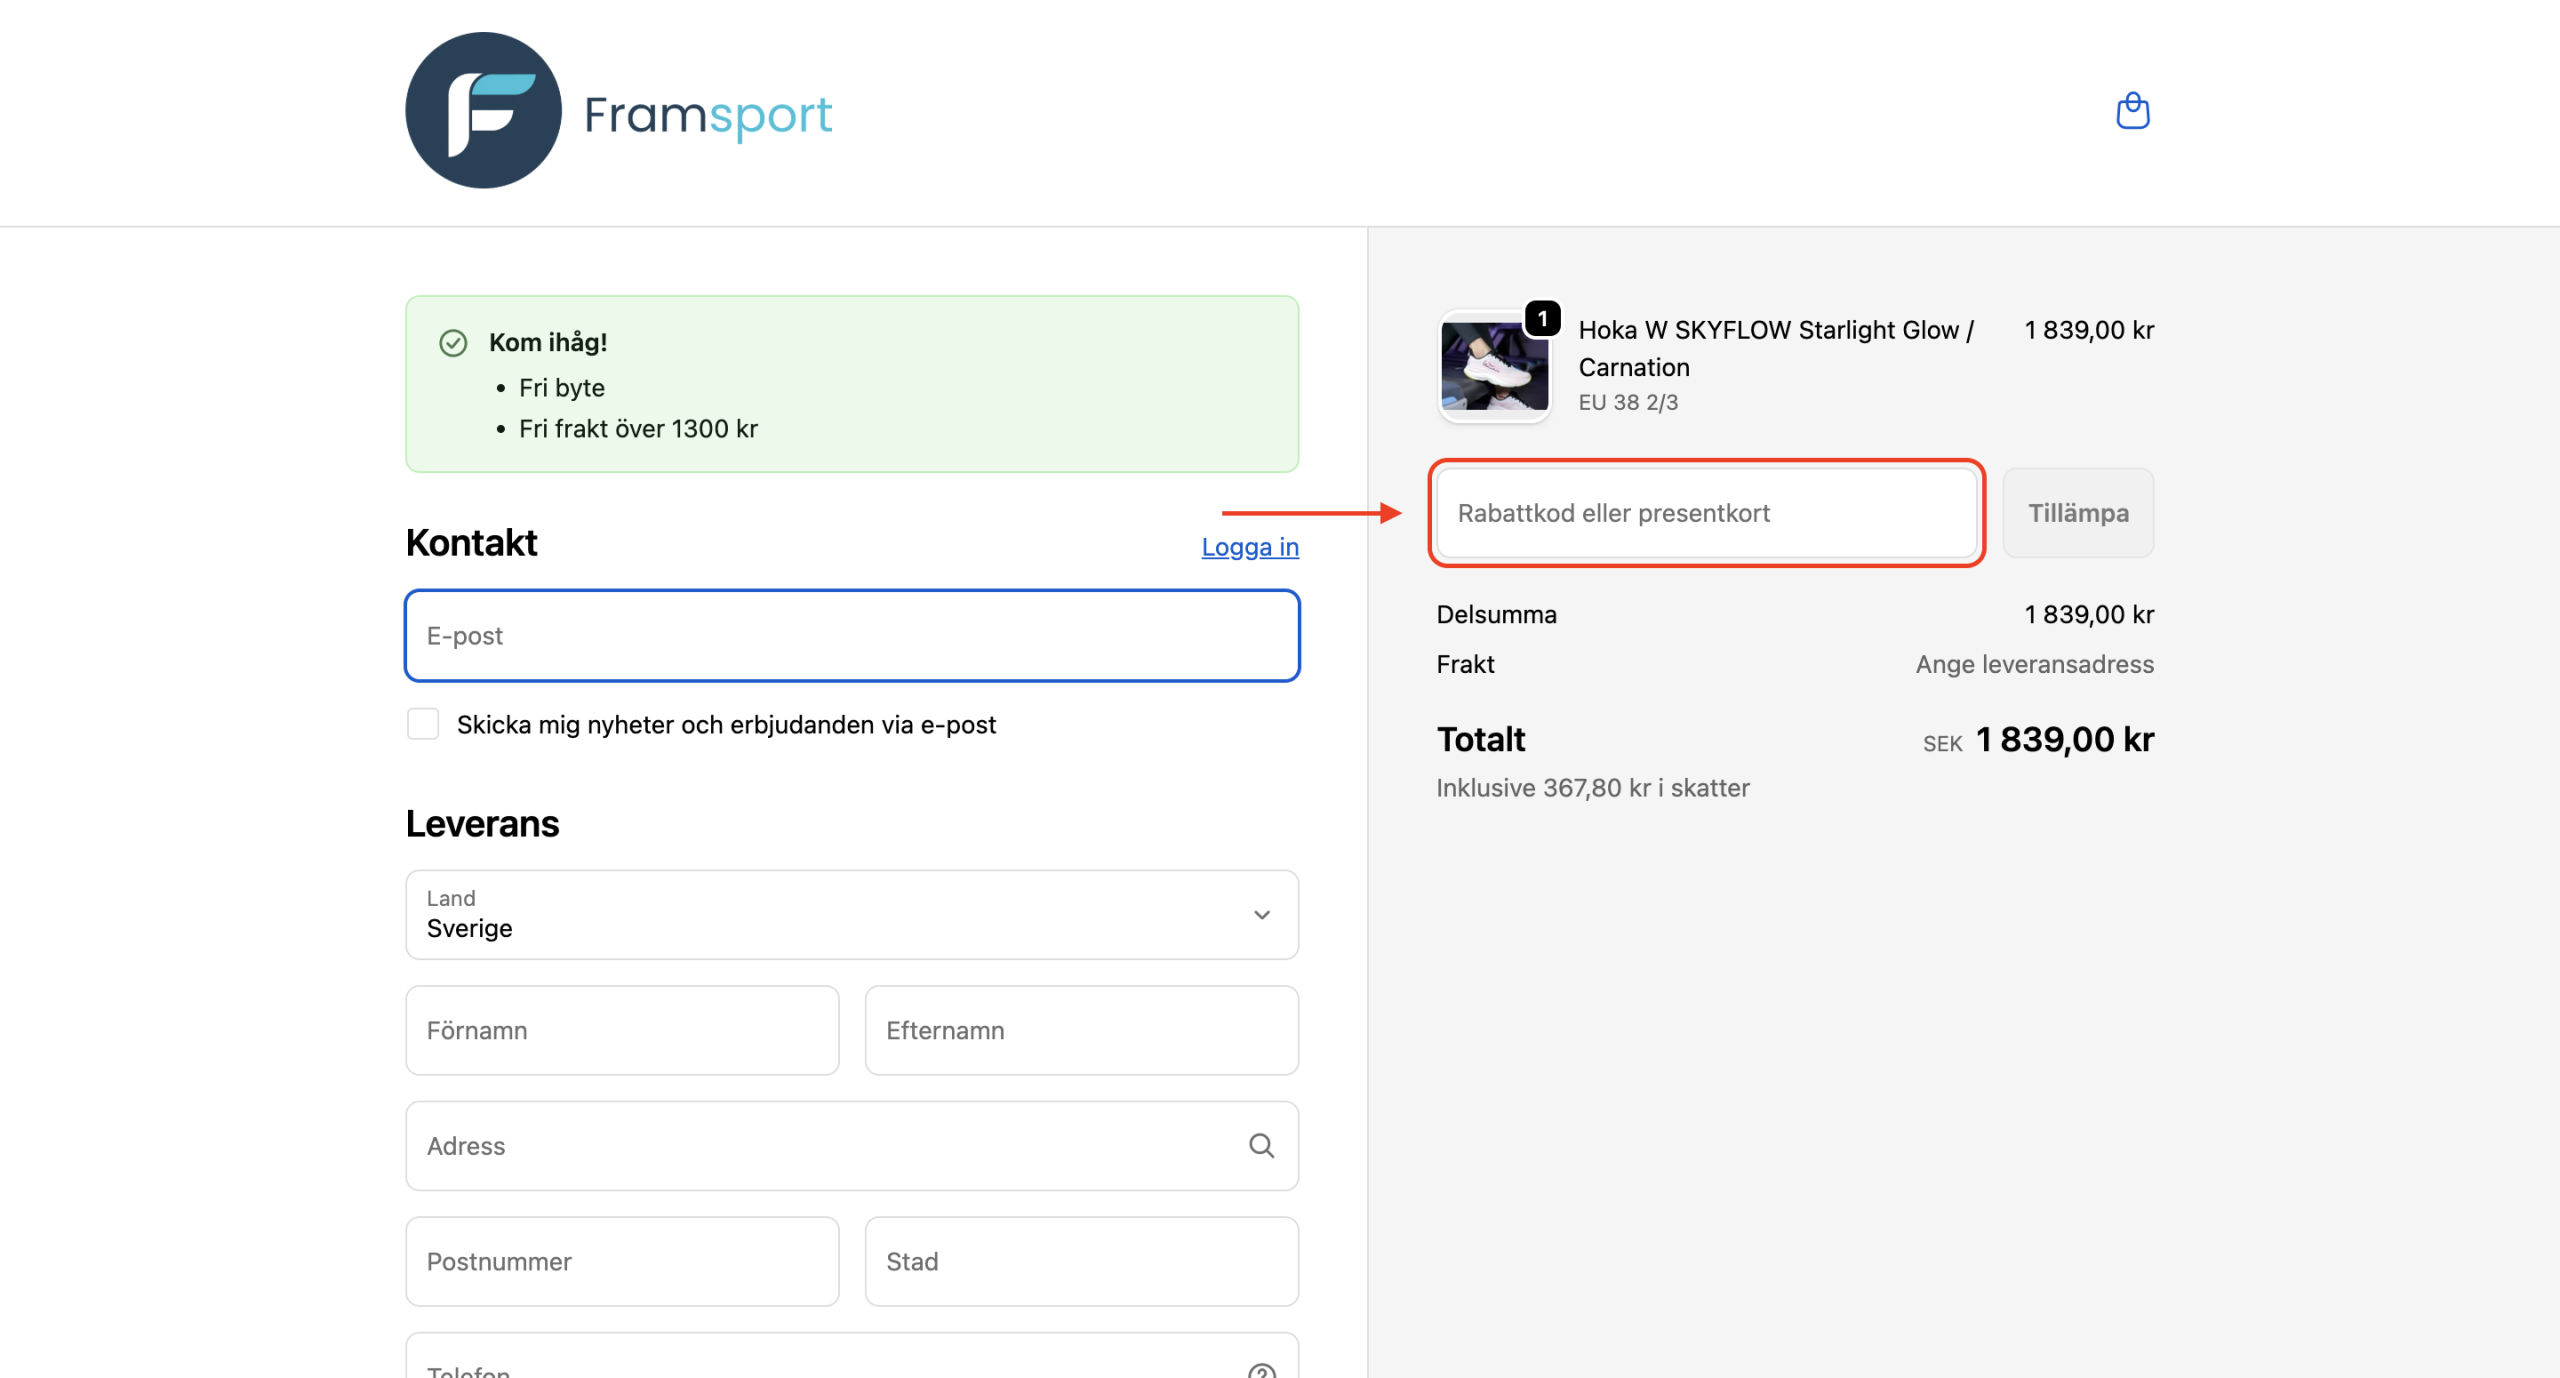Click the Framsport brand name text

708,115
